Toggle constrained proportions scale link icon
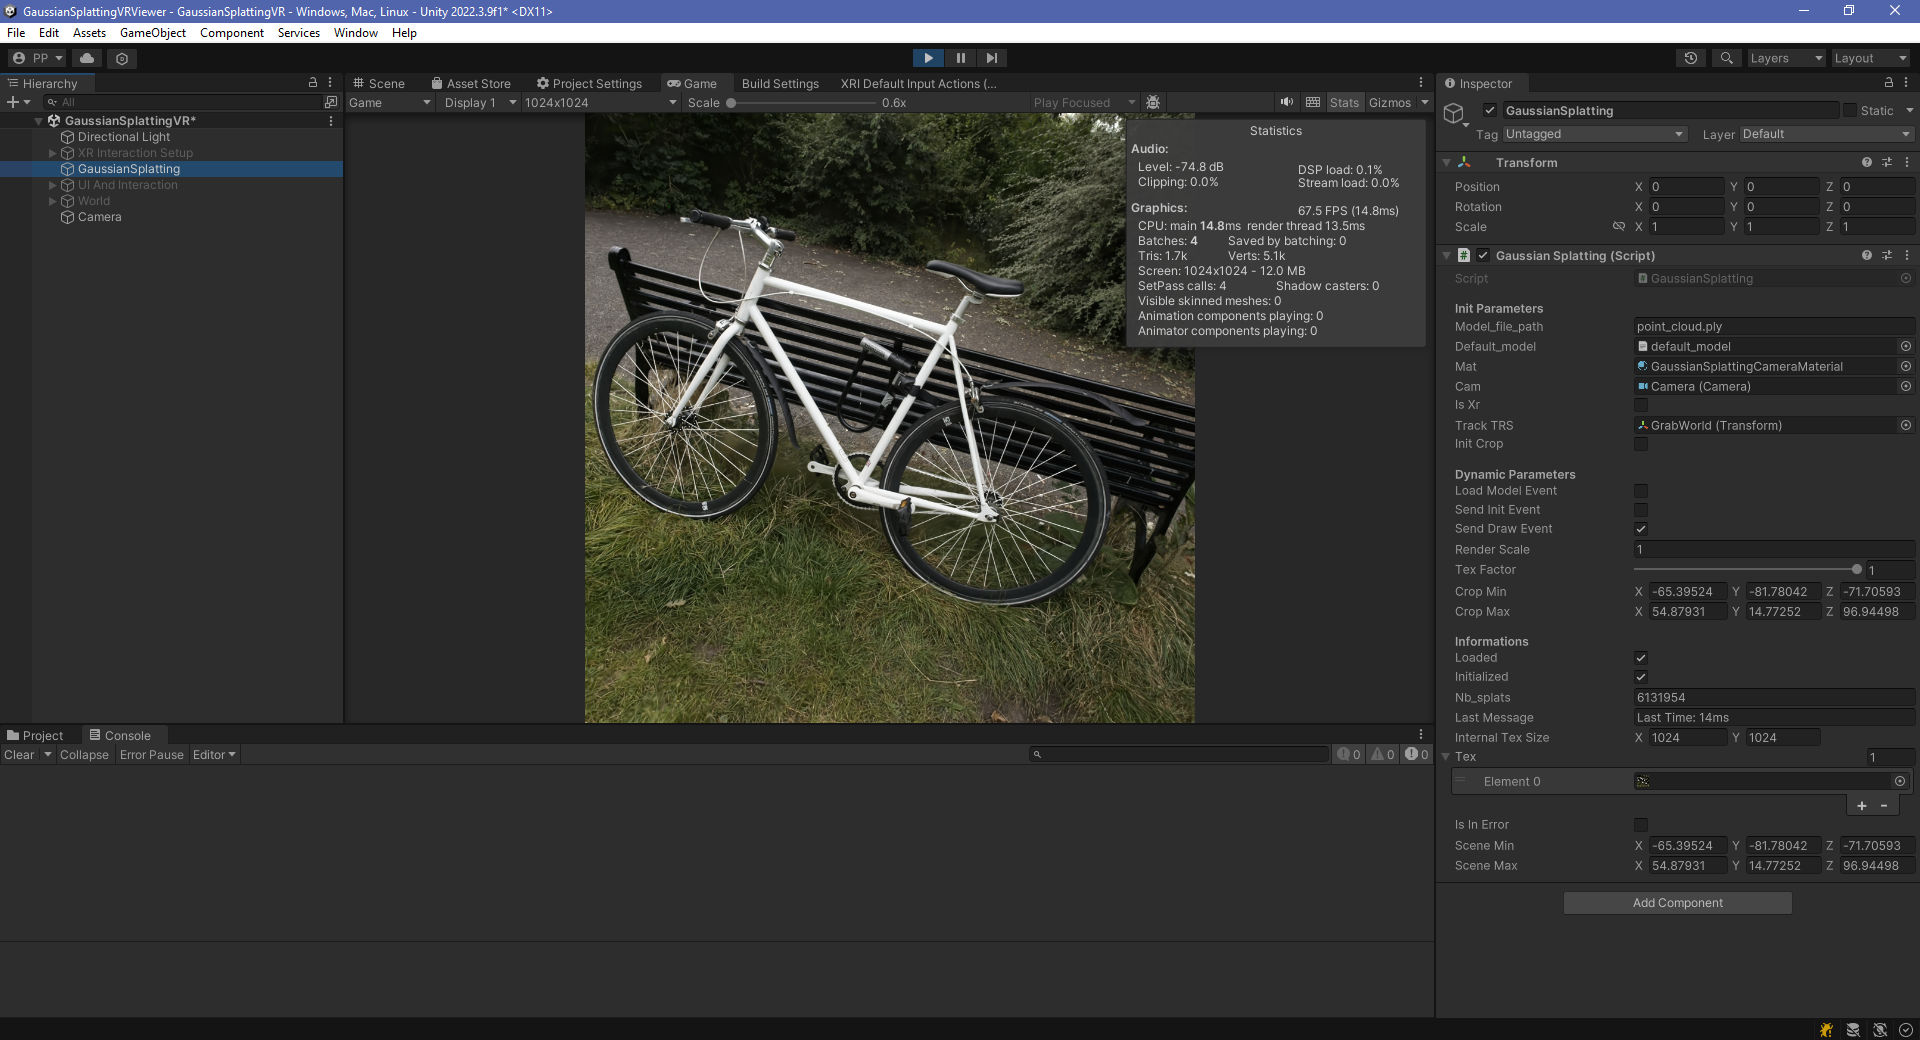 click(1619, 226)
